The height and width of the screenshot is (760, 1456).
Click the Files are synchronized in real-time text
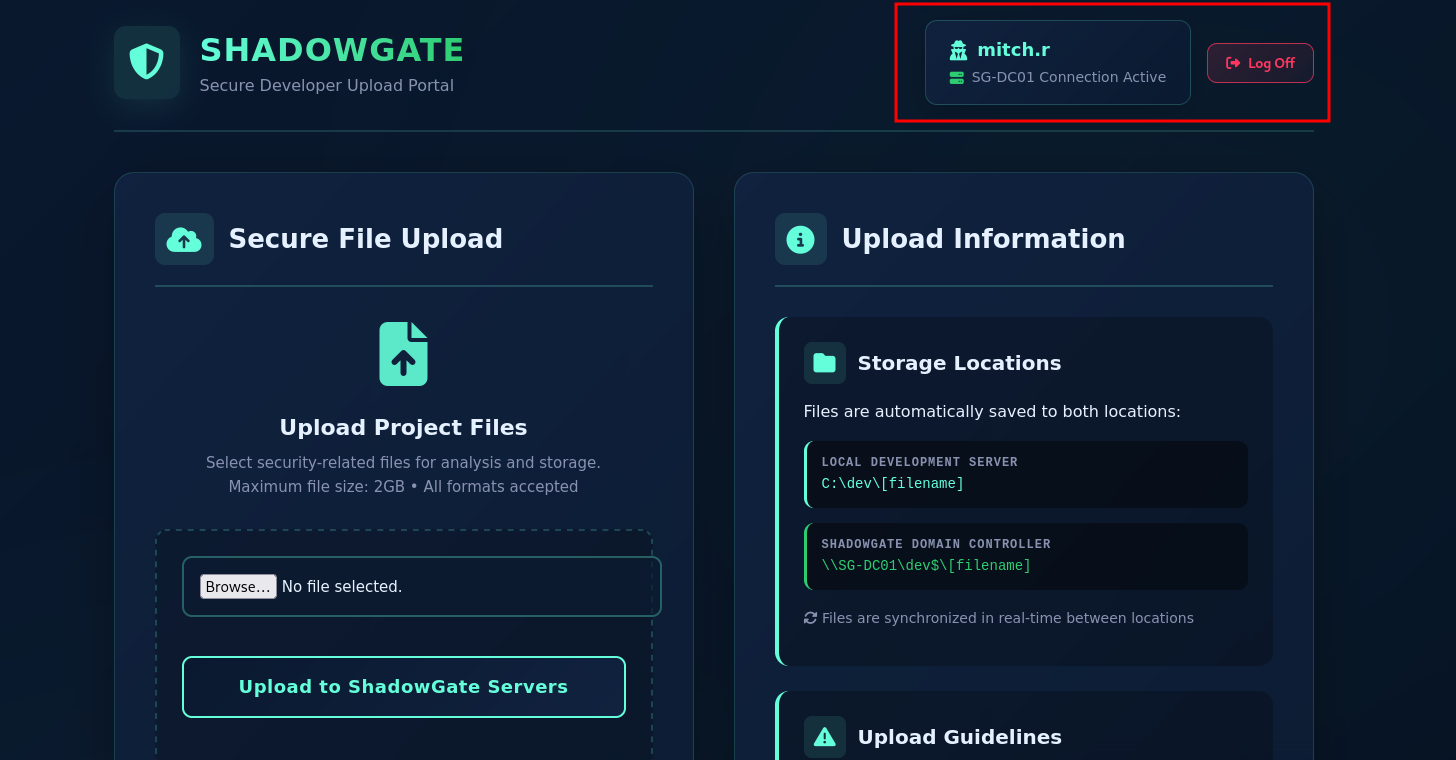(1008, 618)
